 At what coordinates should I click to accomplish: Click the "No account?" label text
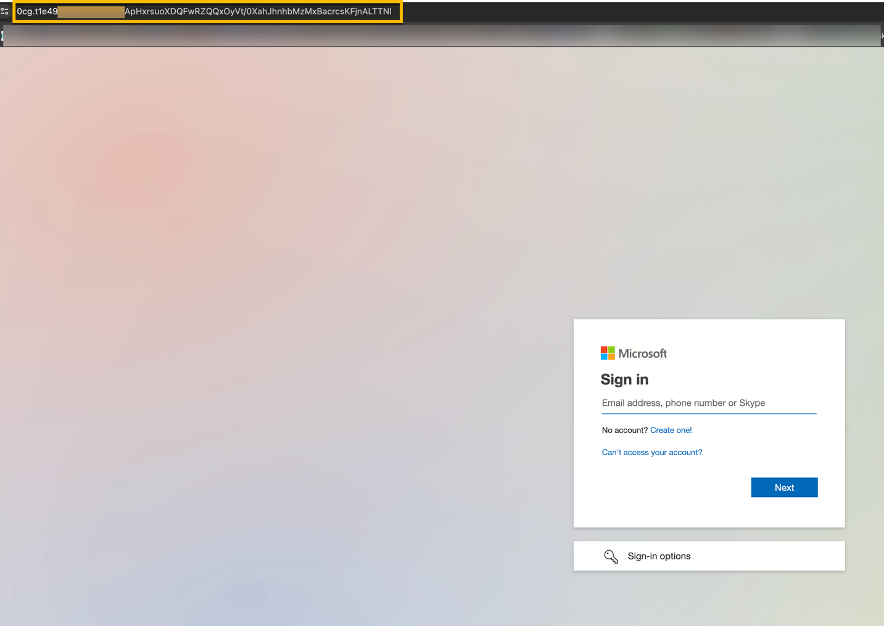624,430
